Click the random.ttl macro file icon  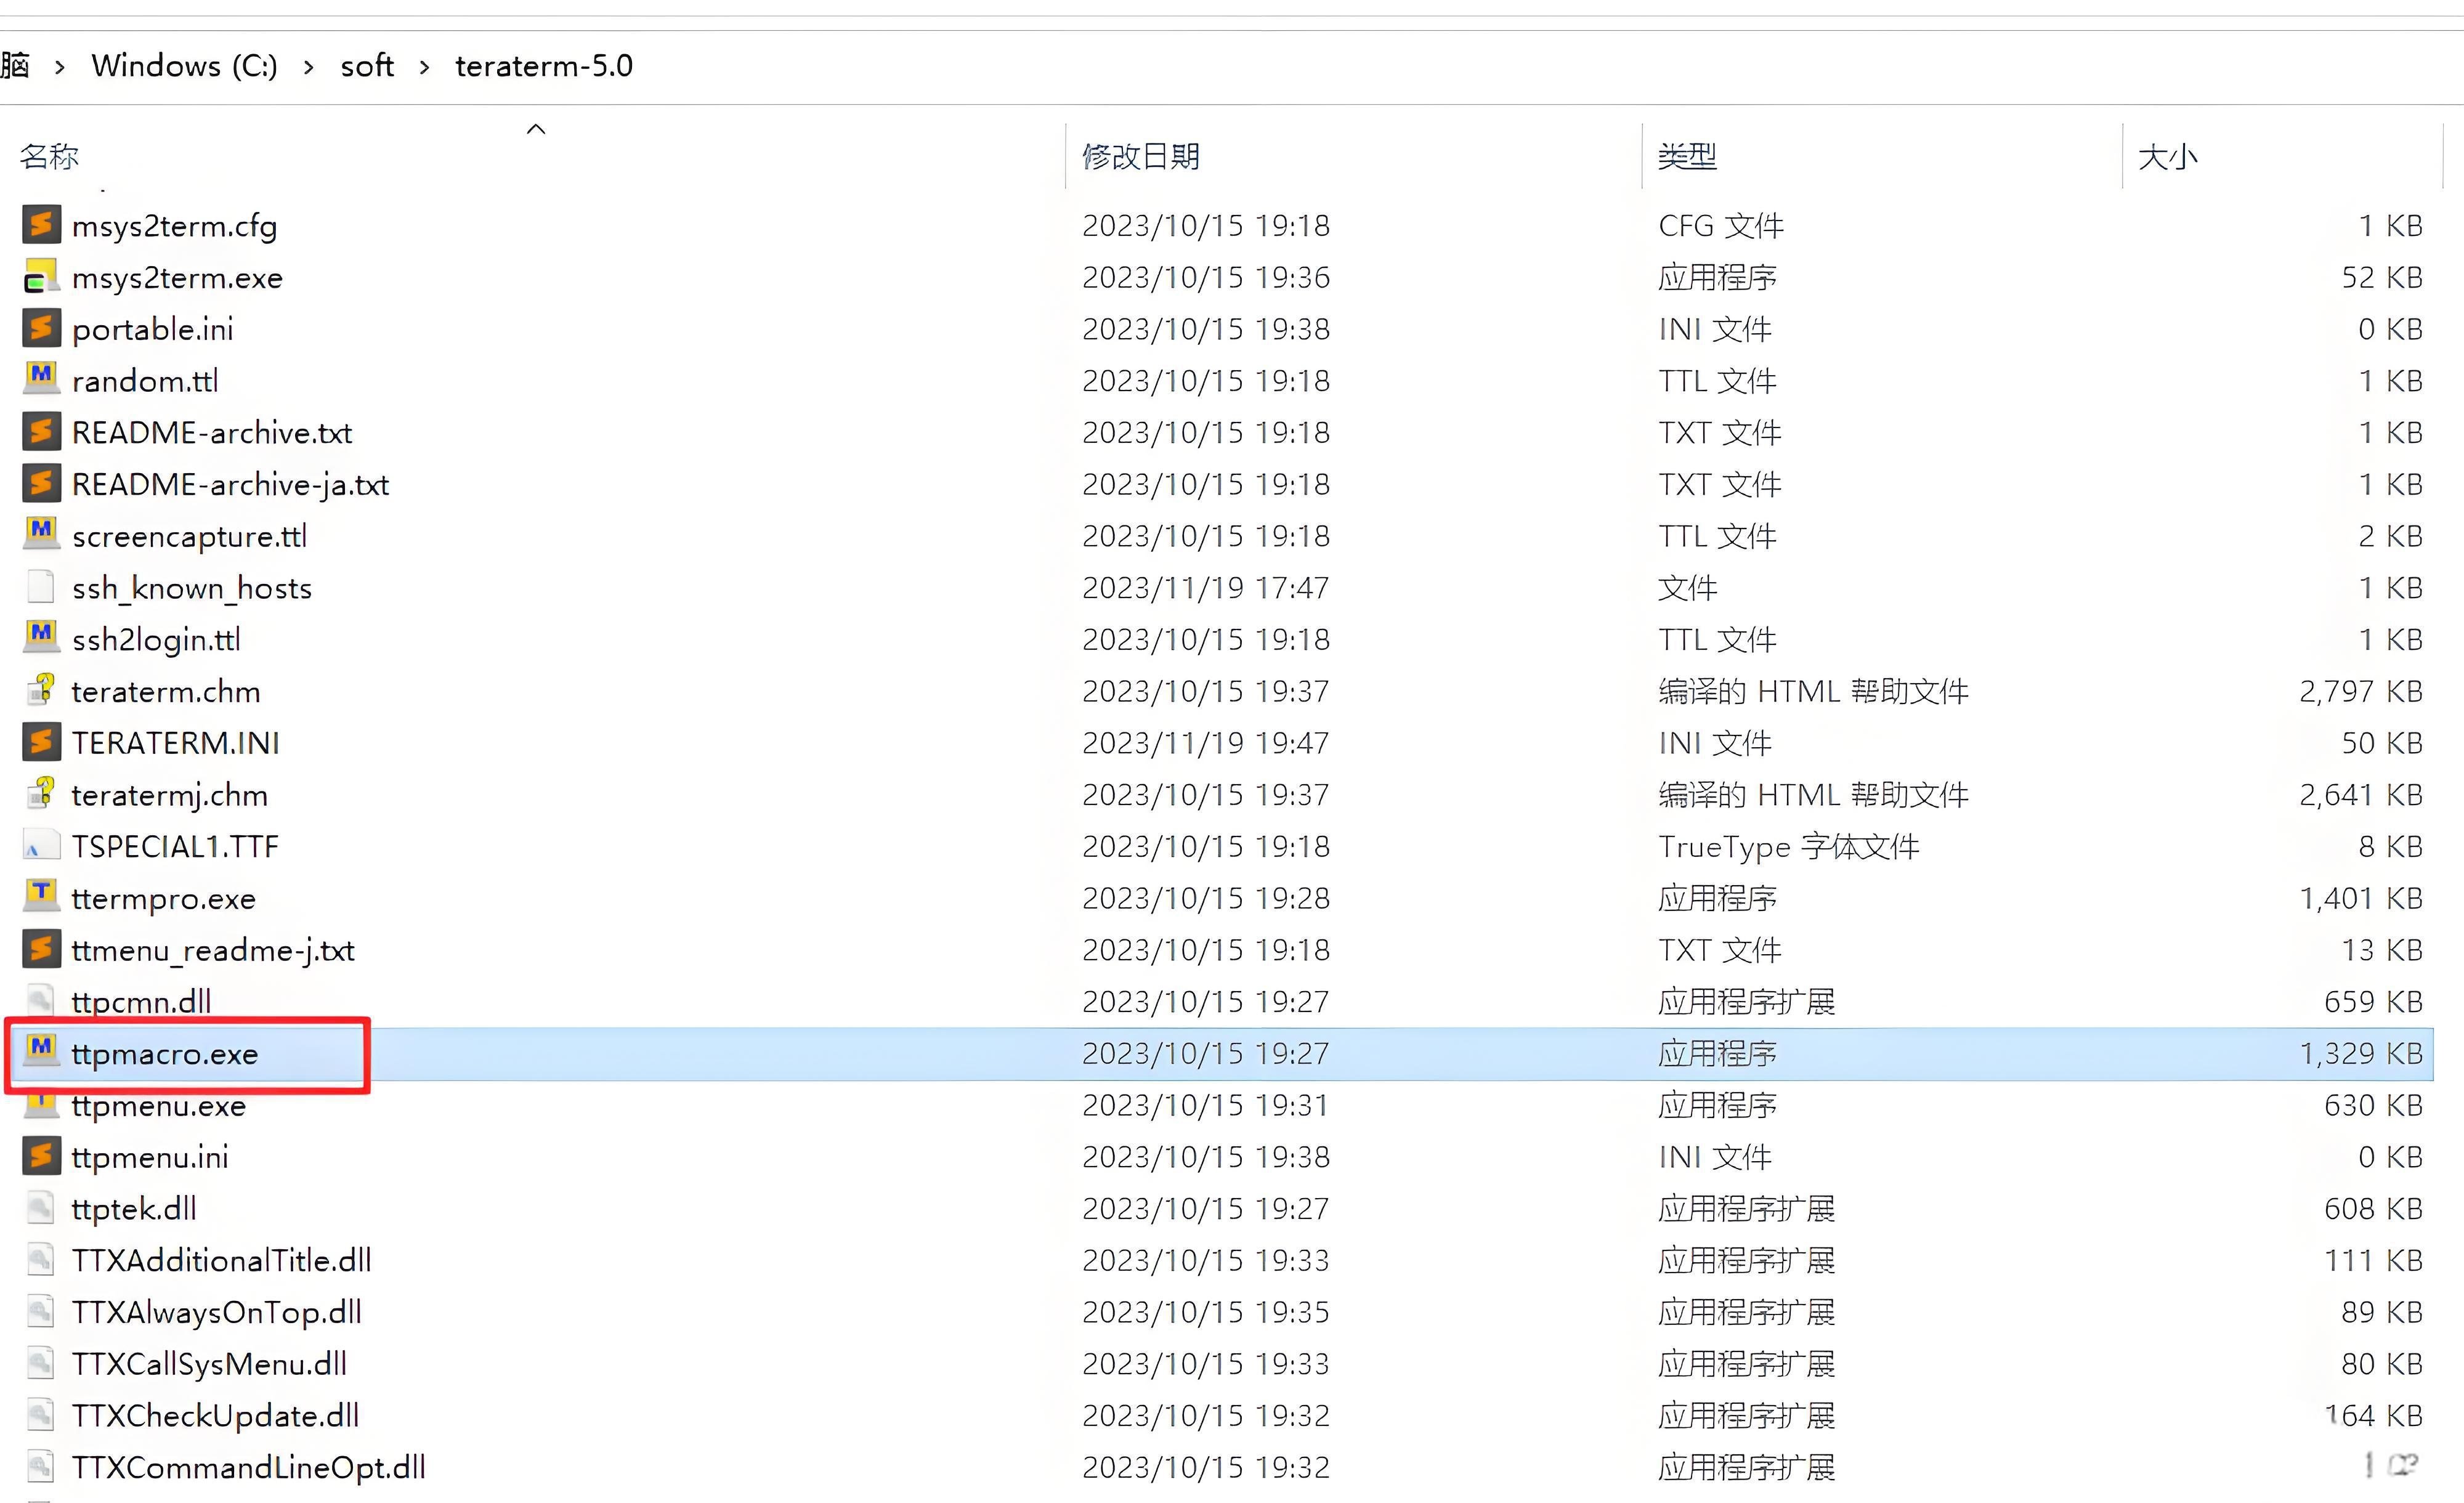41,379
